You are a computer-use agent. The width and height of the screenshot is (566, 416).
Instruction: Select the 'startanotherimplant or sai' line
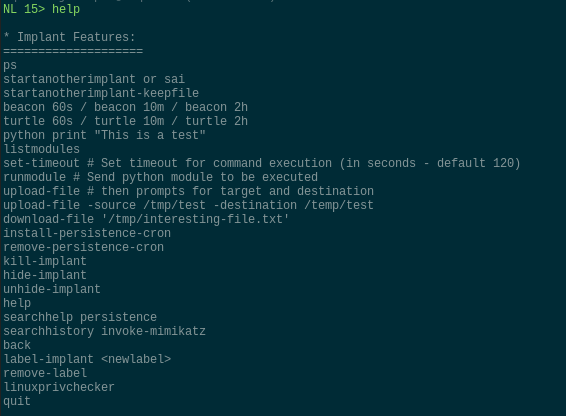pyautogui.click(x=94, y=79)
